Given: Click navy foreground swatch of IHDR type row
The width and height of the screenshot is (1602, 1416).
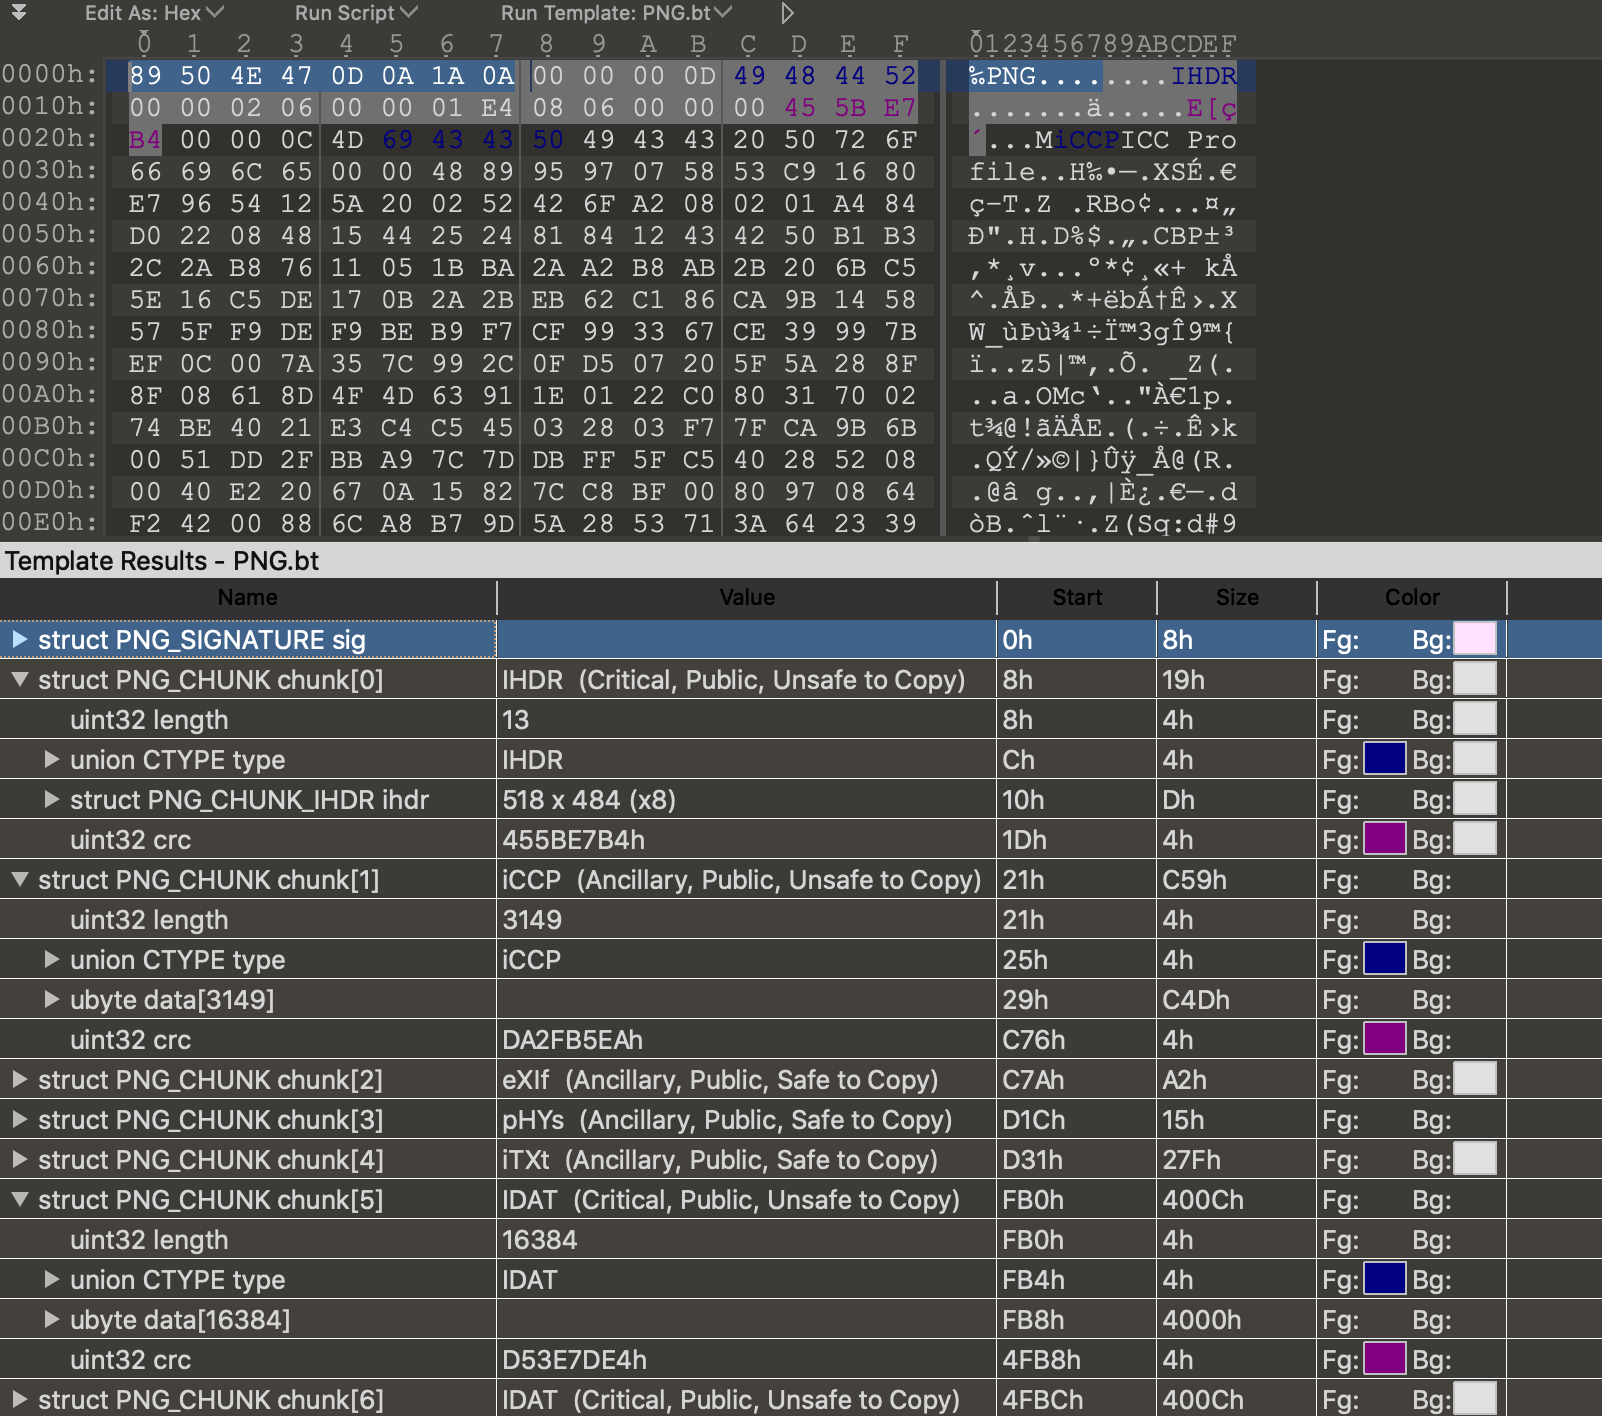Looking at the screenshot, I should point(1384,760).
